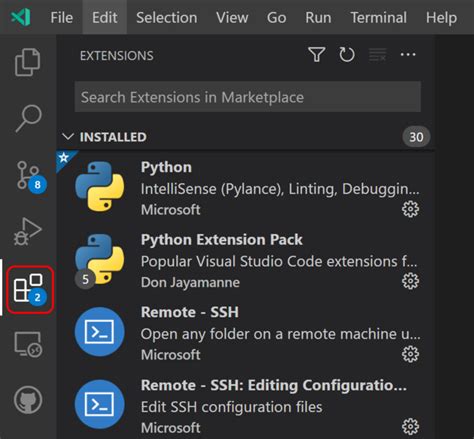The height and width of the screenshot is (439, 474).
Task: Open the File menu
Action: click(62, 17)
